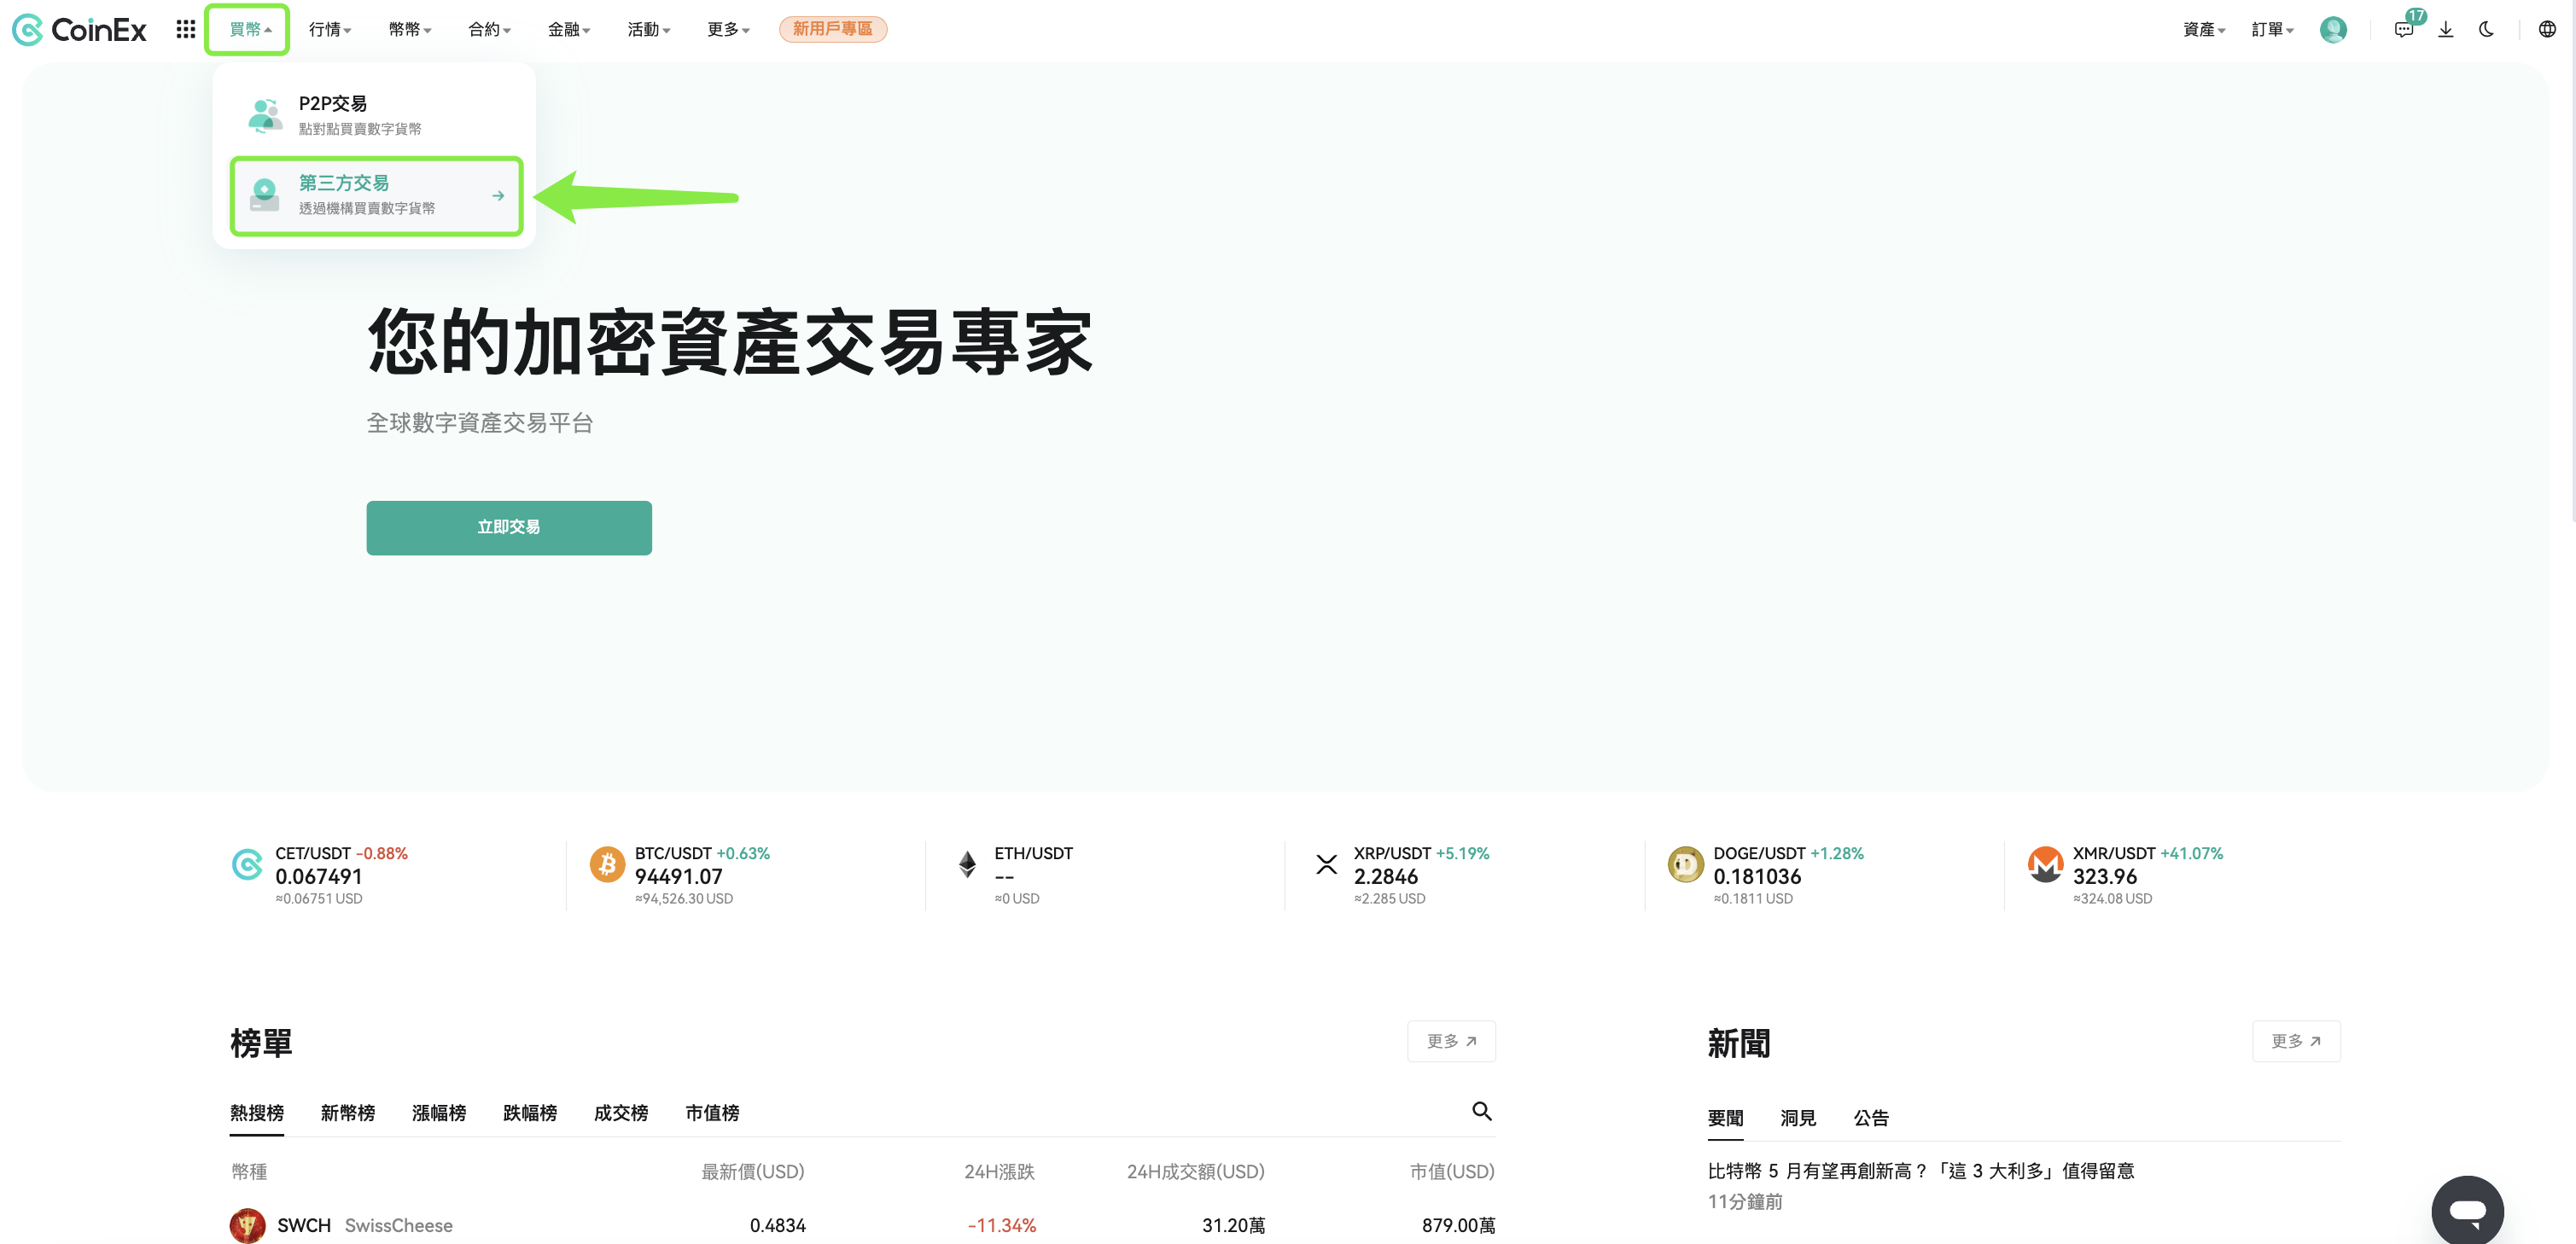The height and width of the screenshot is (1244, 2576).
Task: Click the 最新價(USD) column header
Action: pos(753,1172)
